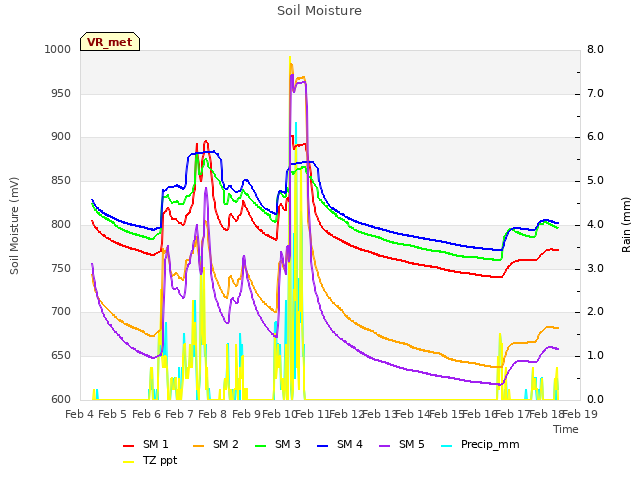Click the 5.0 rain axis tick label
The height and width of the screenshot is (480, 640).
595,180
